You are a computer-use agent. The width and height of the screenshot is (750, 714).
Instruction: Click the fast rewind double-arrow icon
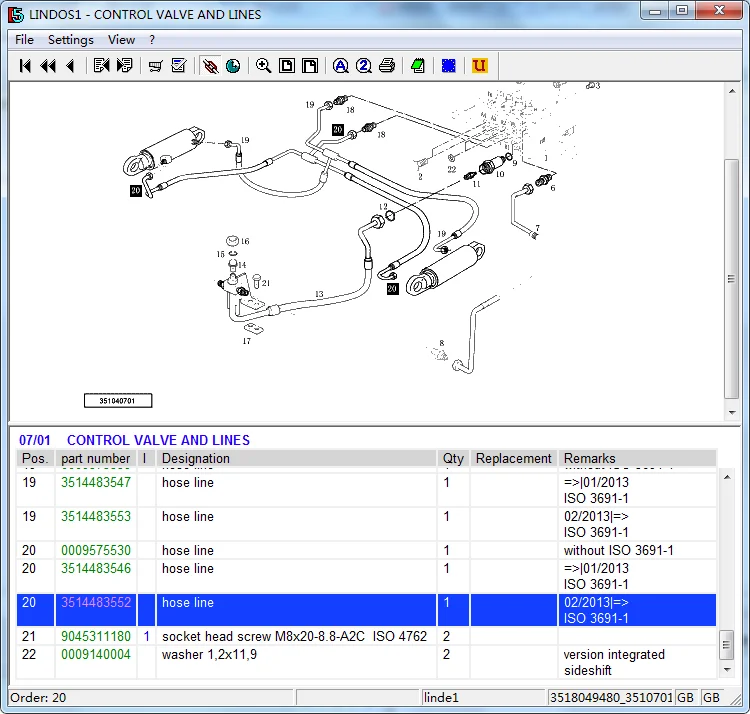pyautogui.click(x=47, y=66)
